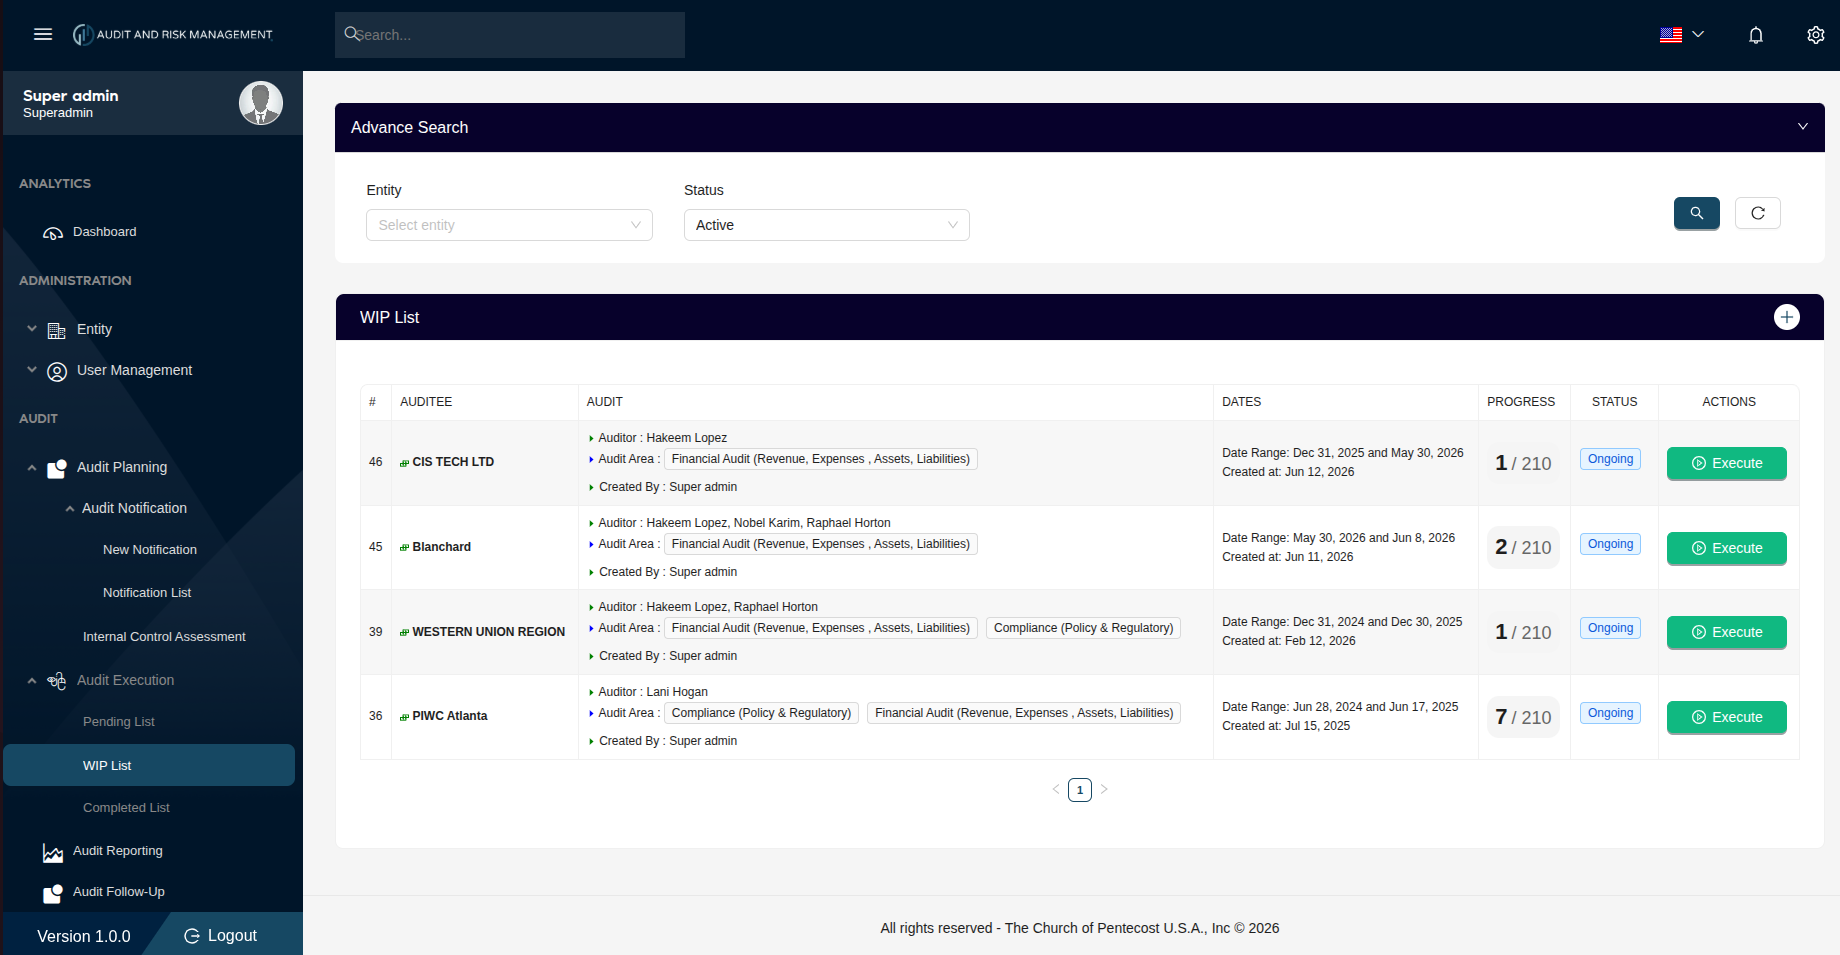Click WESTERN UNION REGION auditee name
This screenshot has width=1840, height=955.
click(488, 632)
